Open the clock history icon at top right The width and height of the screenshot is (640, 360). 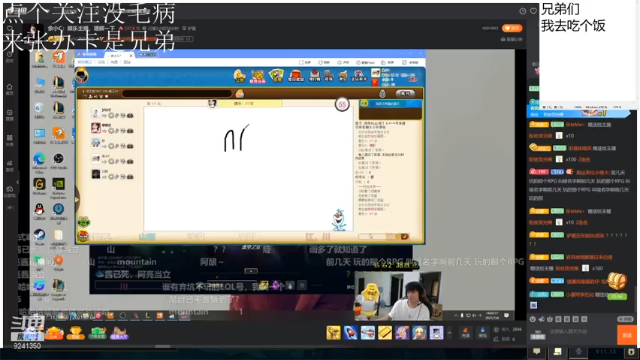522,11
